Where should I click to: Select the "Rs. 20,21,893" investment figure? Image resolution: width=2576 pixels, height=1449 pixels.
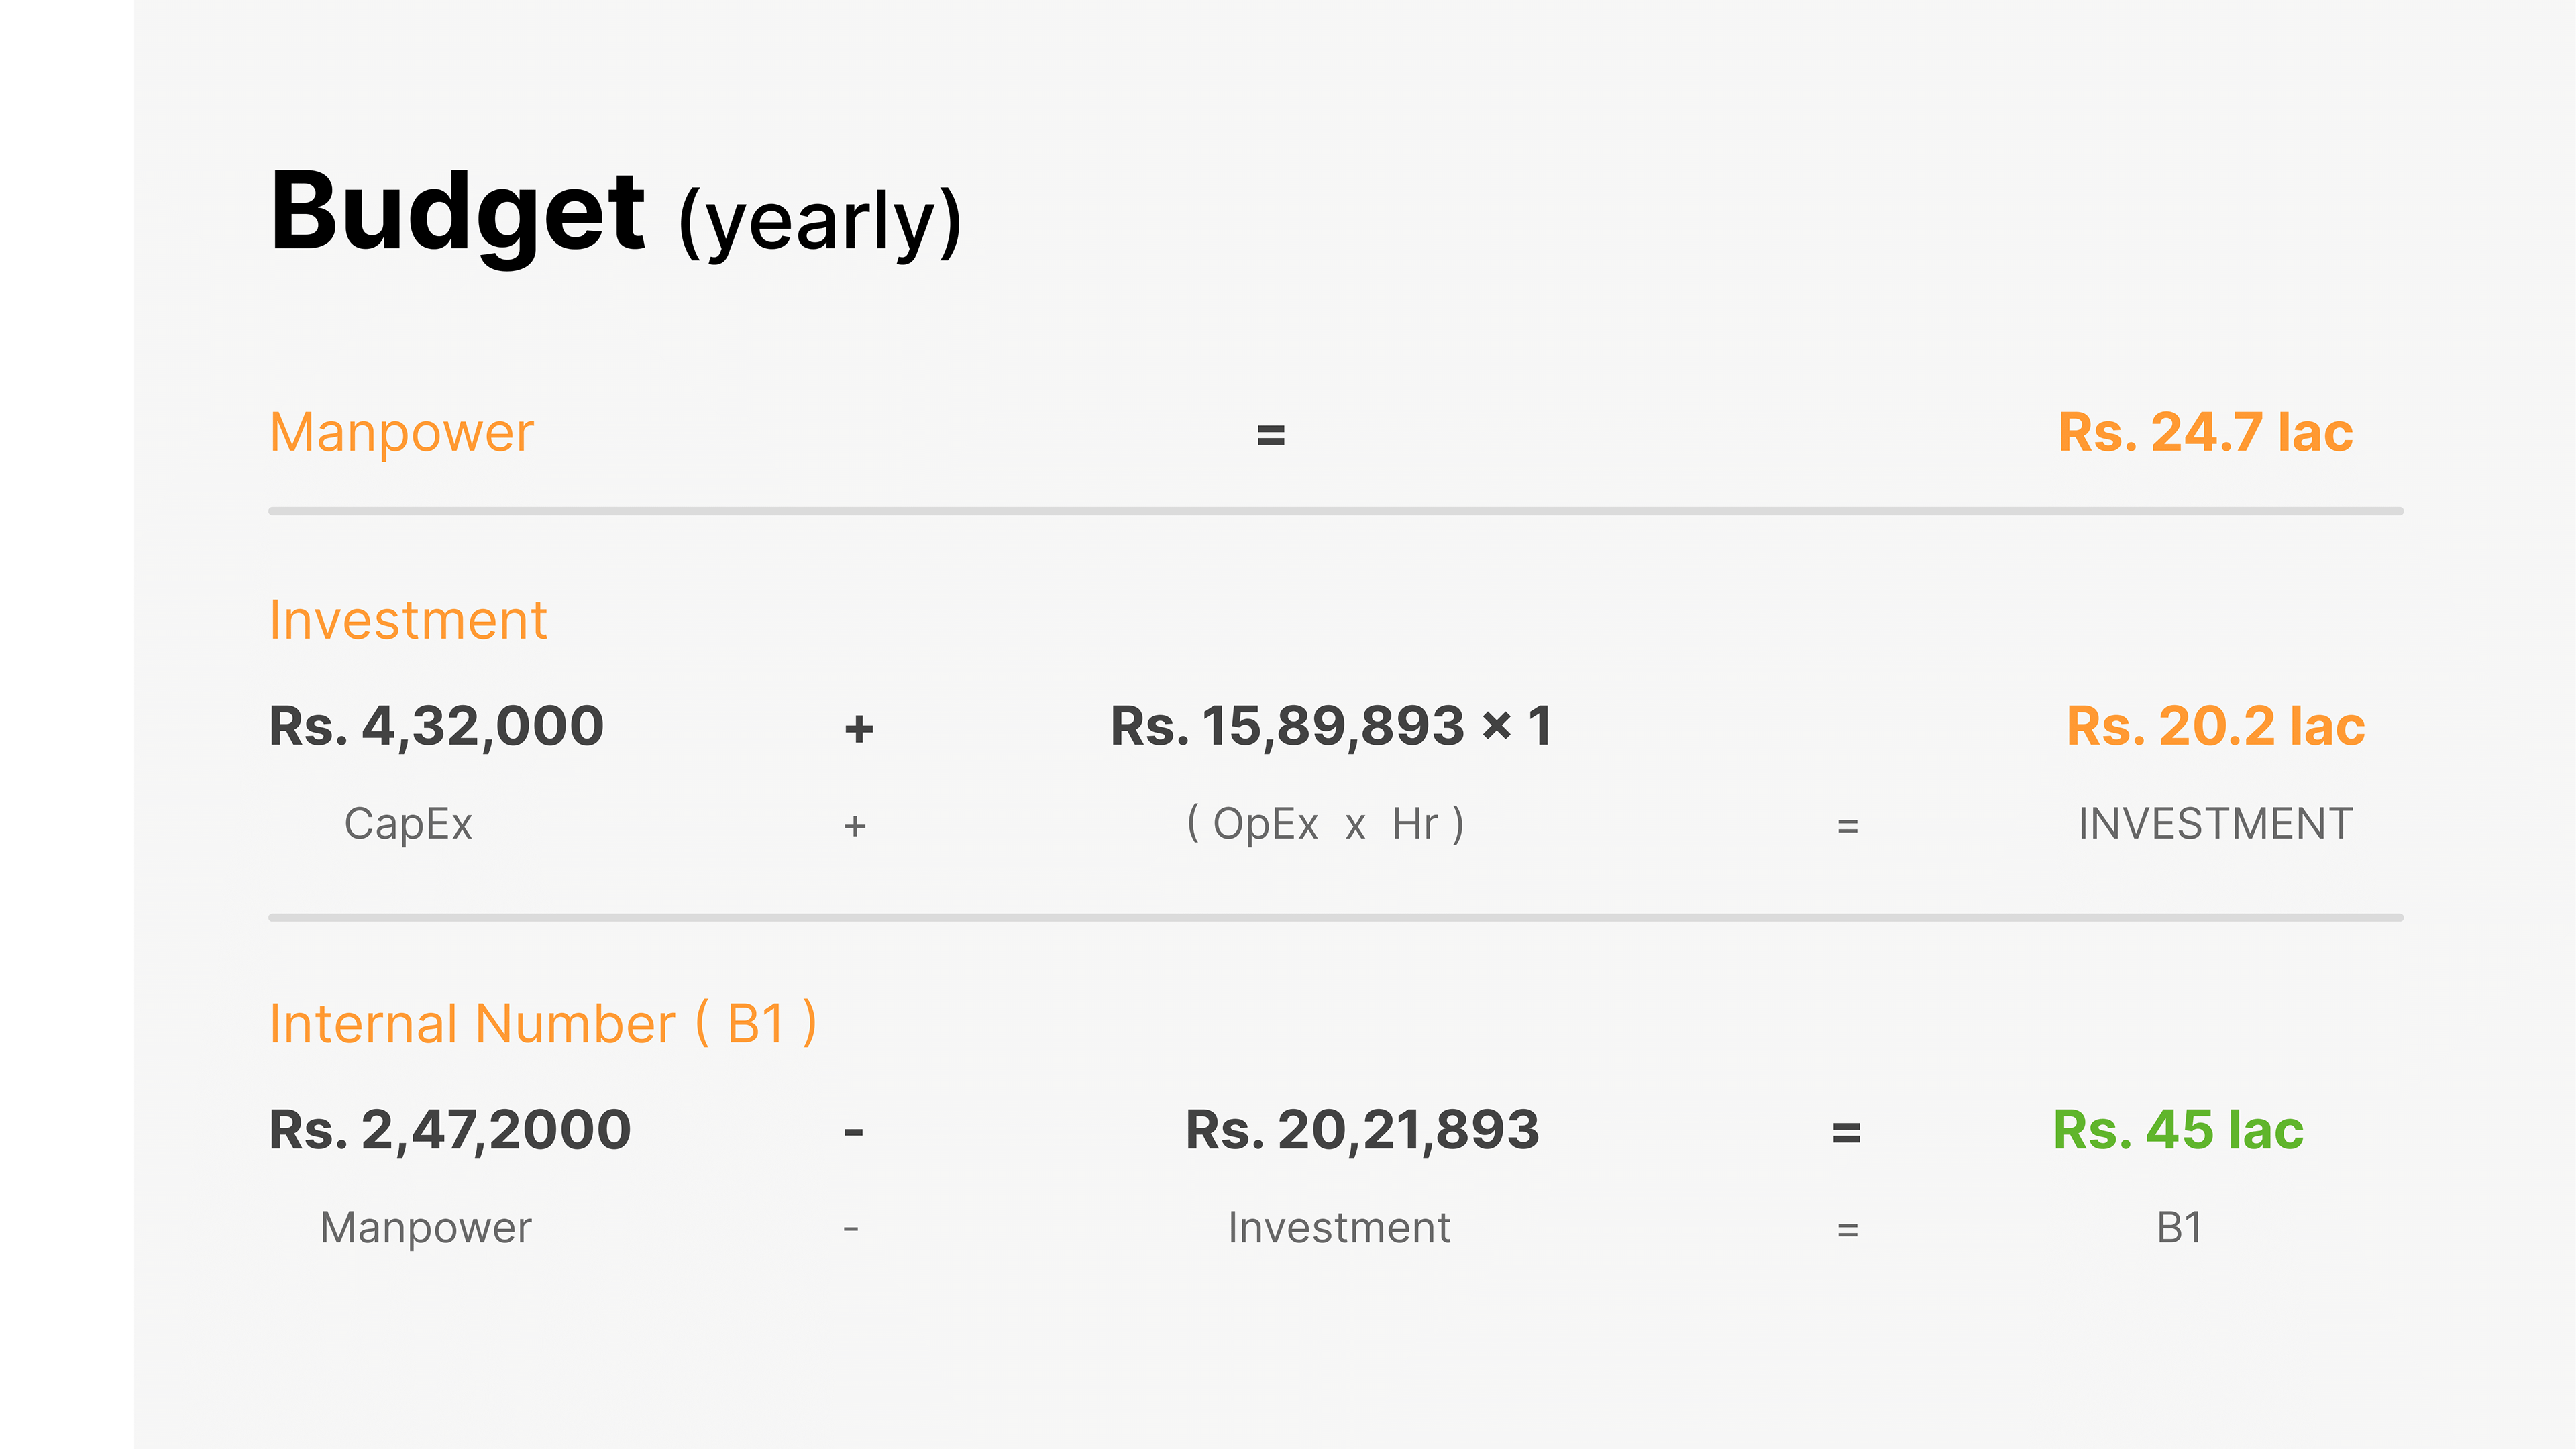click(x=1362, y=1130)
